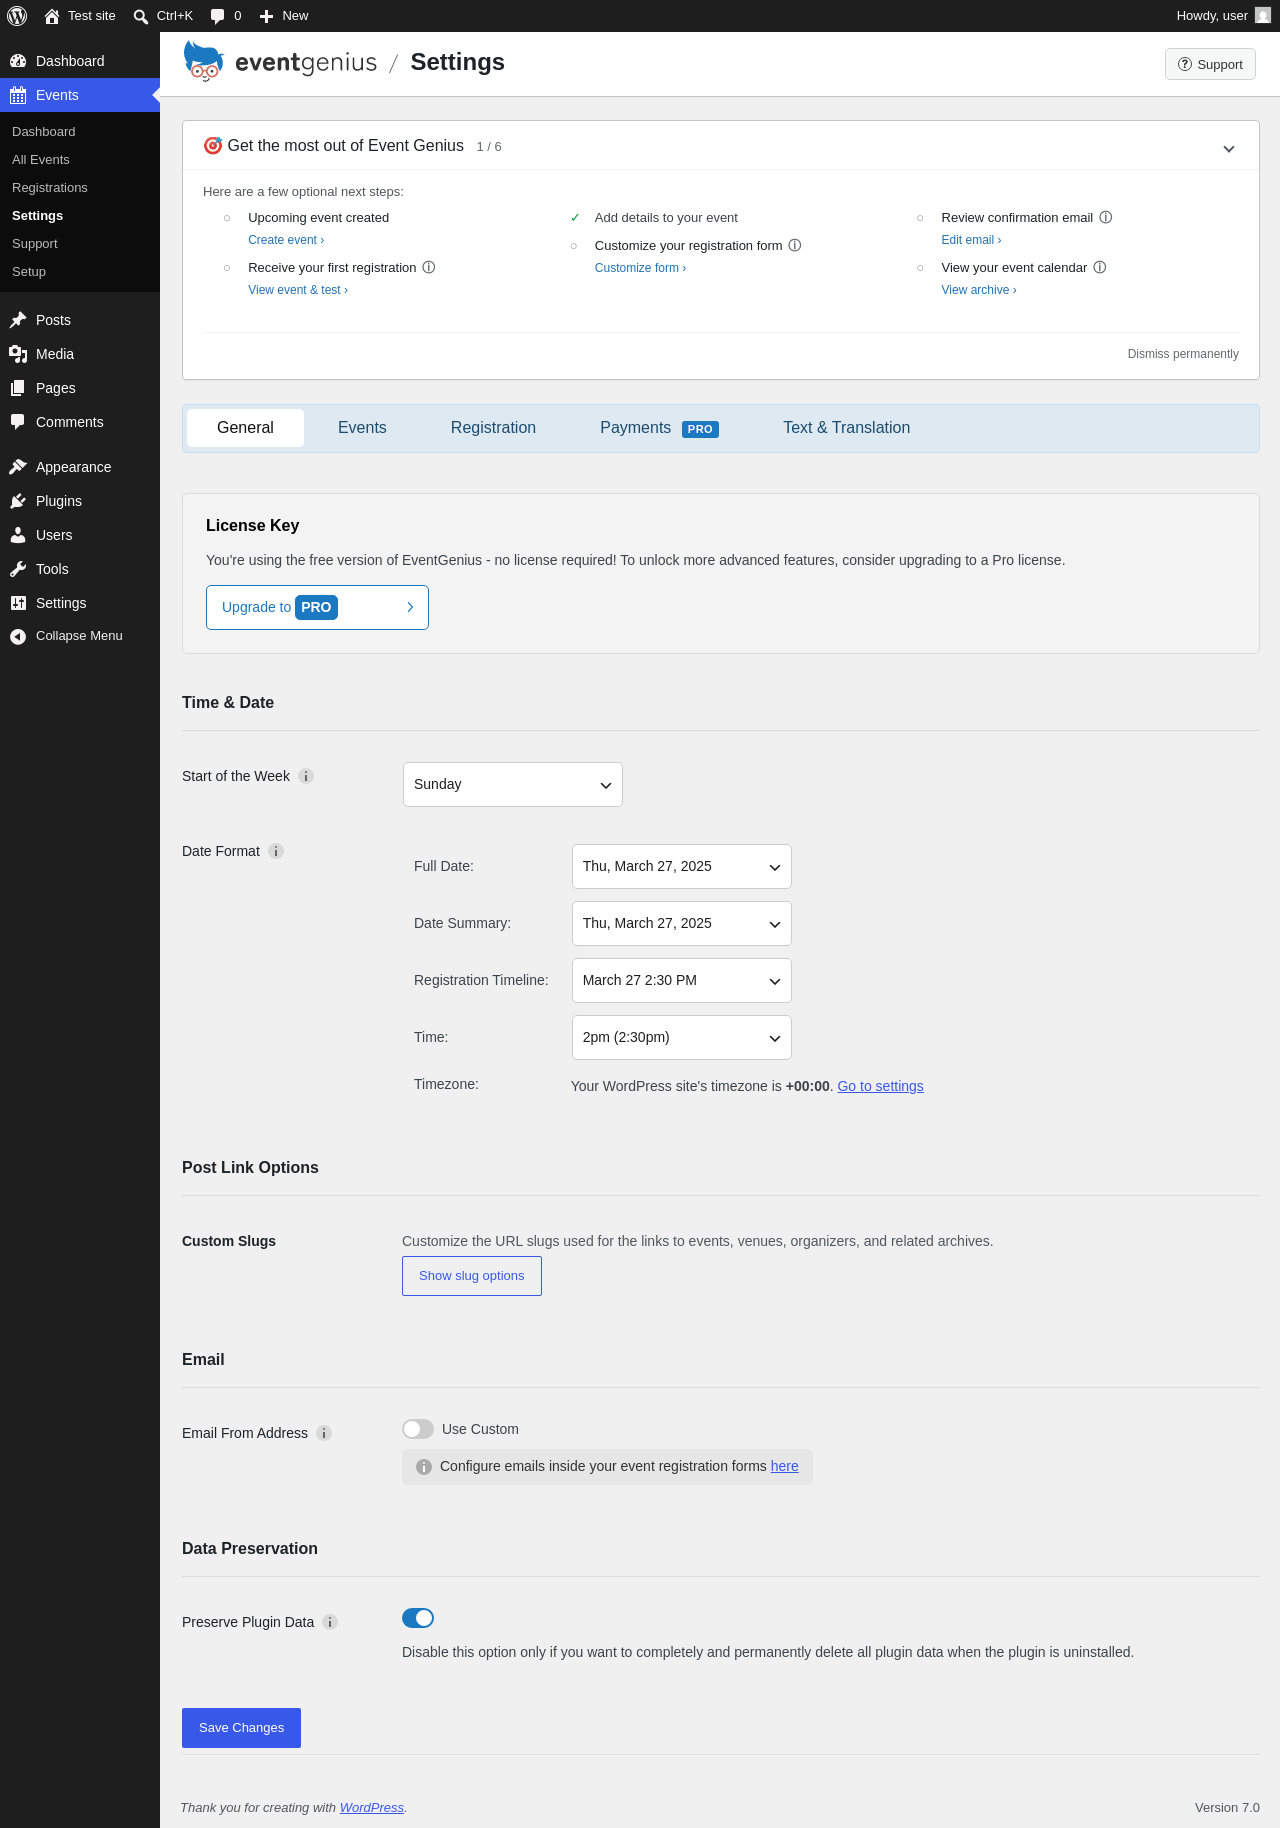
Task: Click the Howdy, user account text
Action: pos(1212,16)
